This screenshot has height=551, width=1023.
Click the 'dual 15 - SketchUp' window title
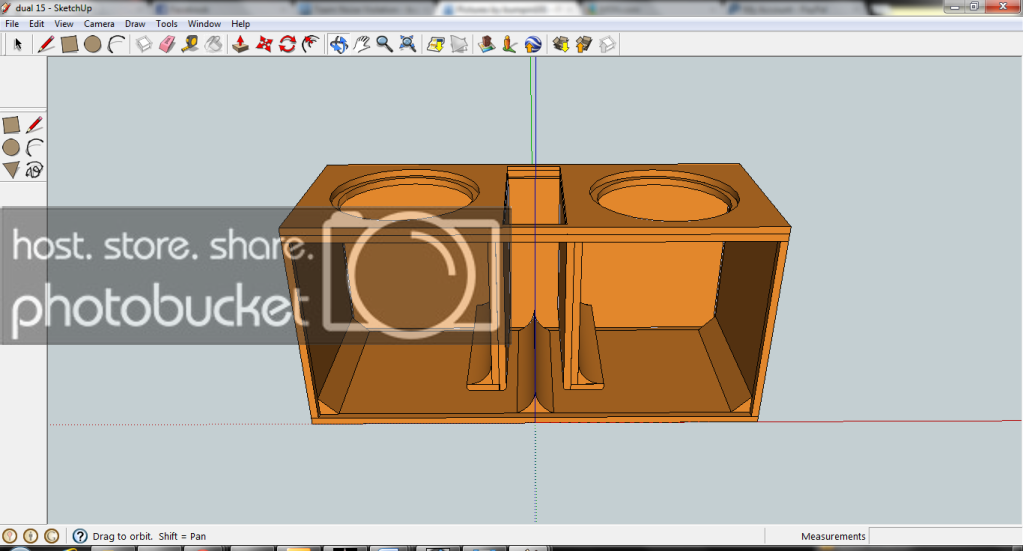tap(53, 8)
